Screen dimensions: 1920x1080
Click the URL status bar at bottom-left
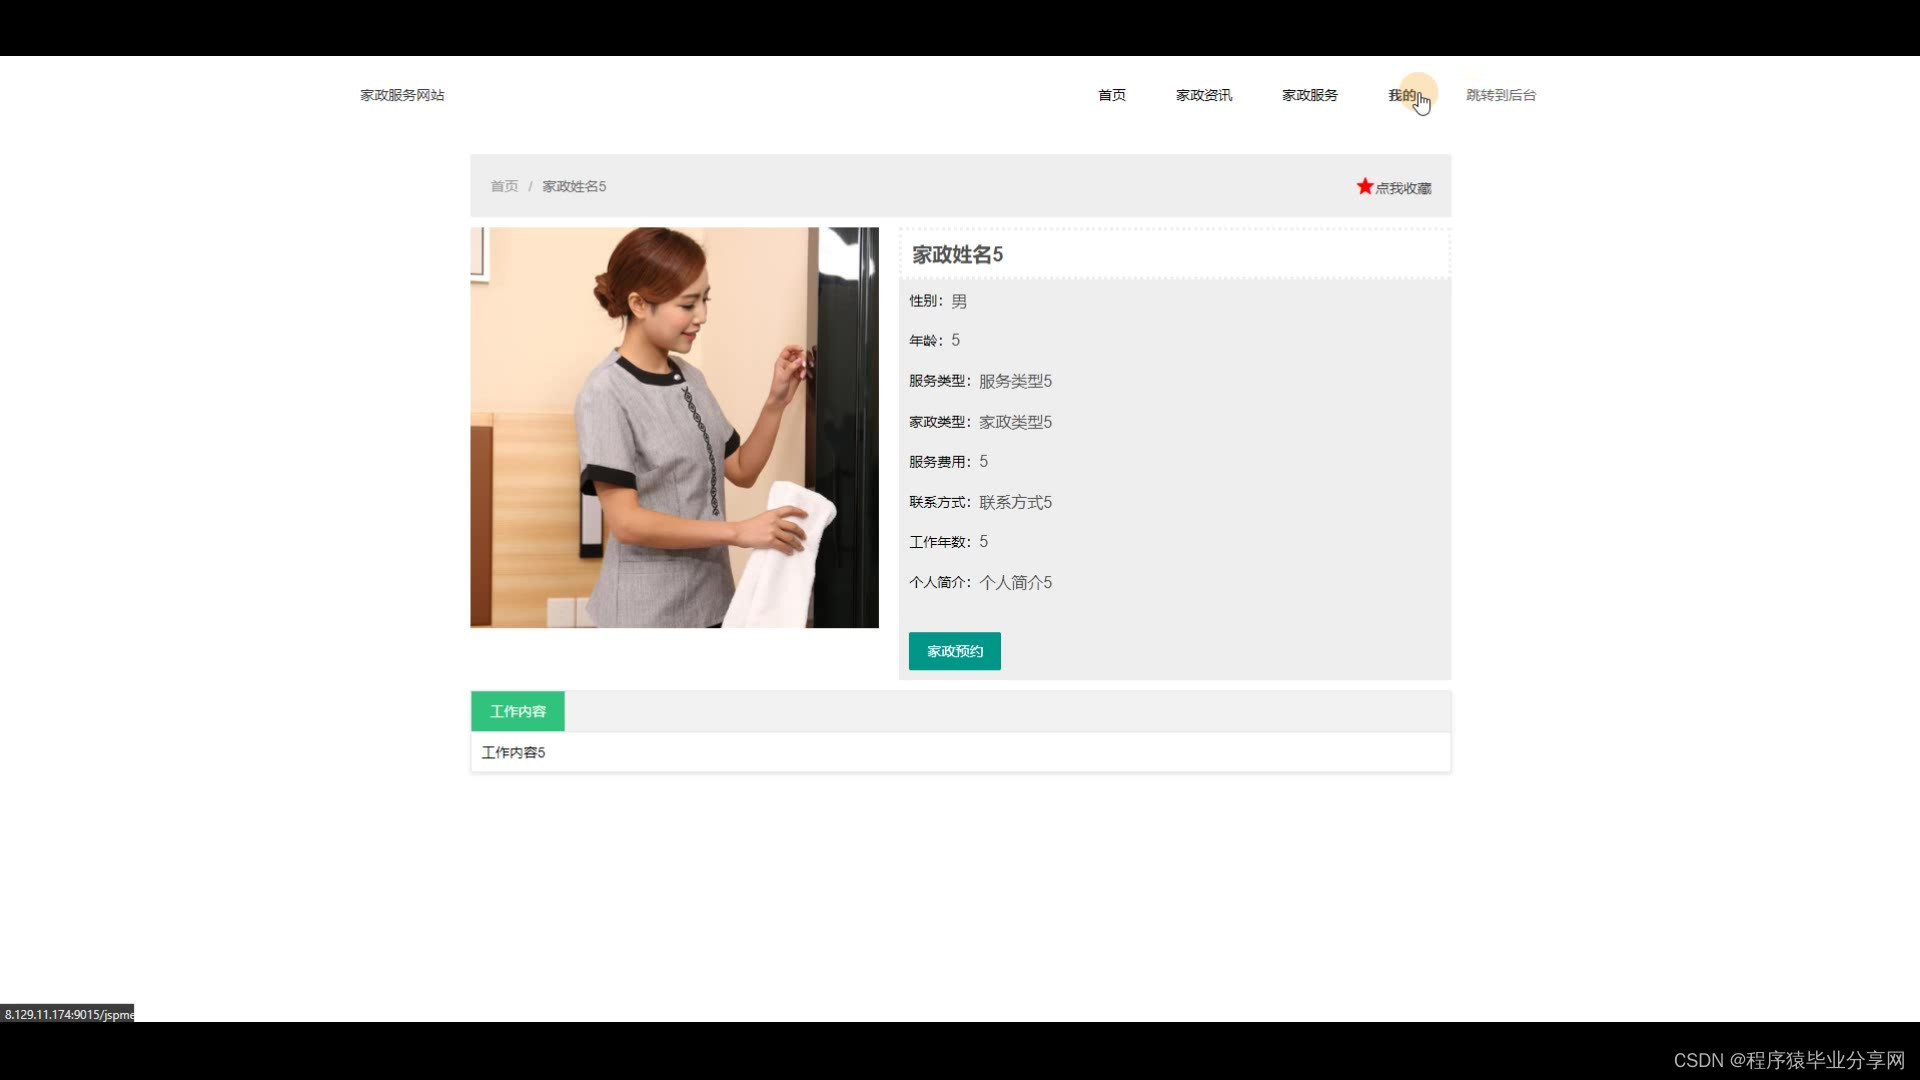click(x=68, y=1014)
